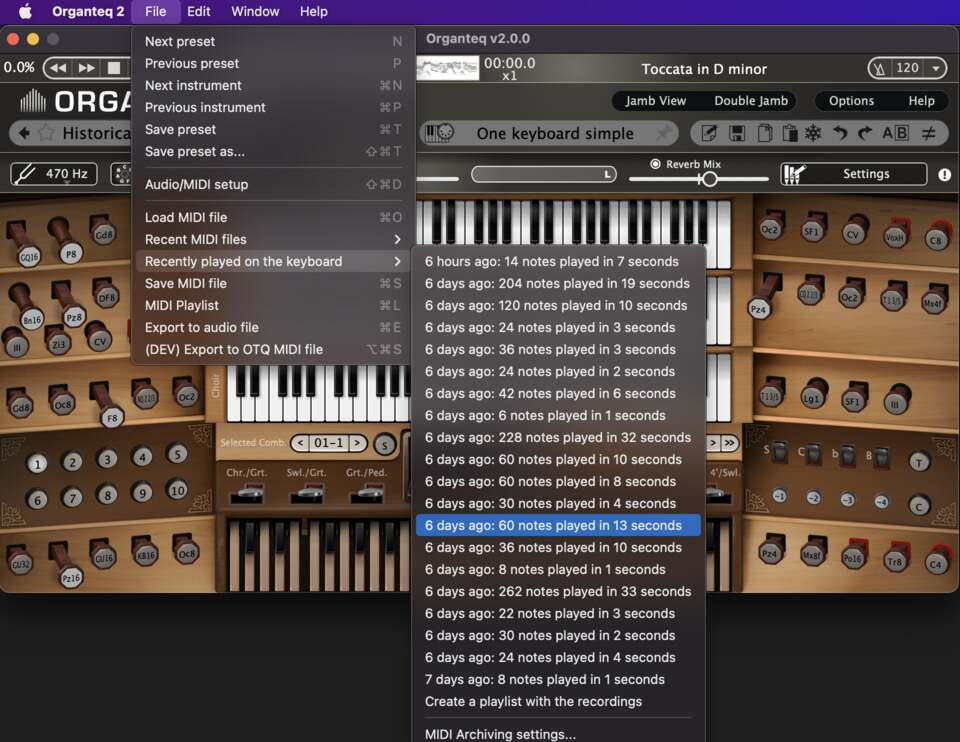The height and width of the screenshot is (742, 960).
Task: Click Create a playlist with the recordings
Action: pos(558,702)
